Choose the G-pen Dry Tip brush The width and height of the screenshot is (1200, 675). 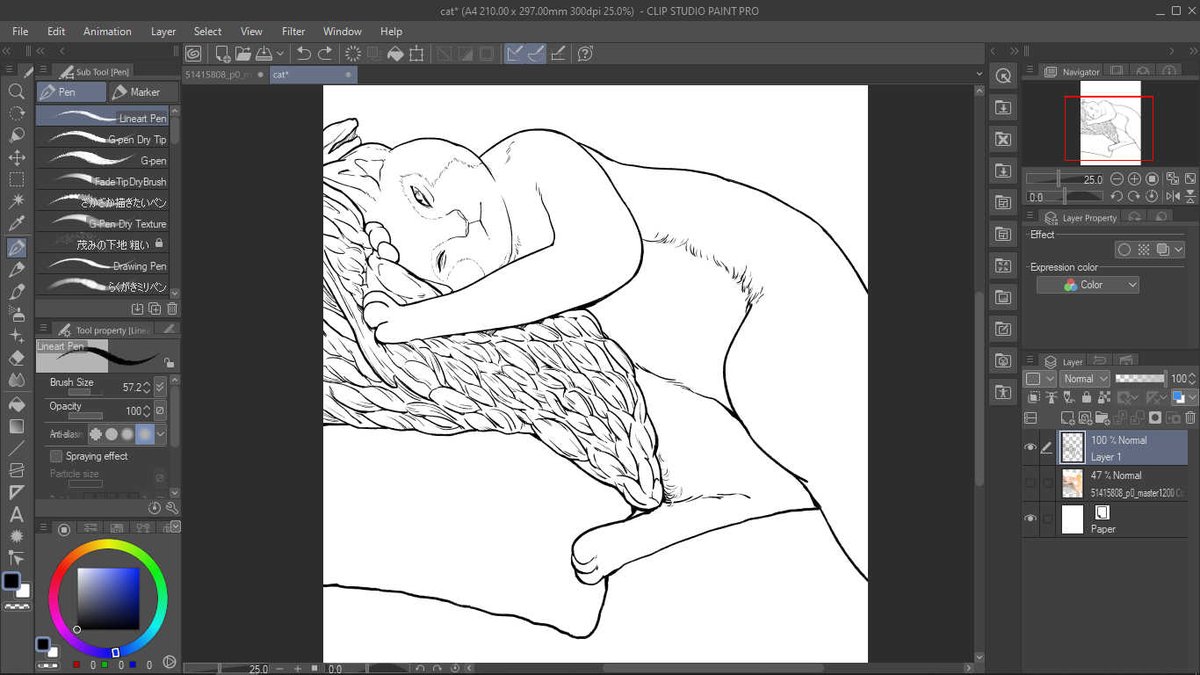tap(103, 140)
